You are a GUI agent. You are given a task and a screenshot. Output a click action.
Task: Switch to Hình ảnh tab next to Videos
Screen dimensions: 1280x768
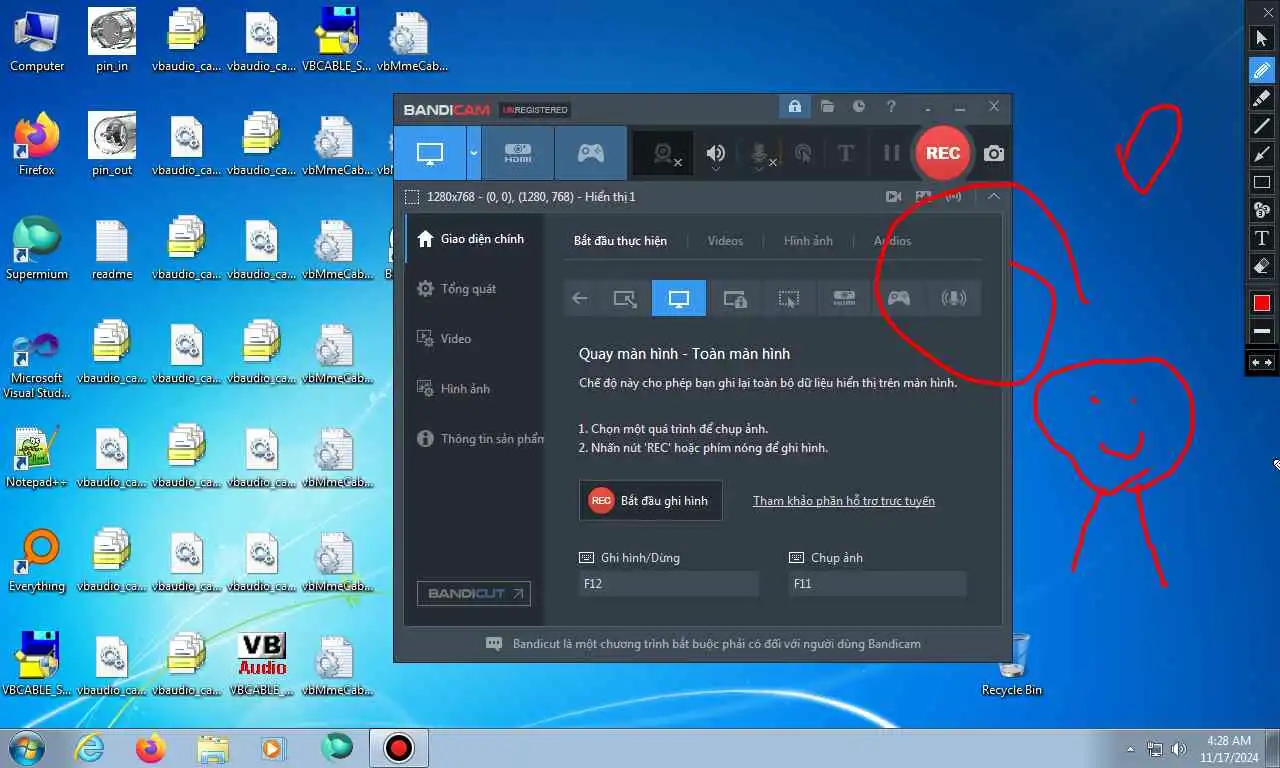point(808,241)
